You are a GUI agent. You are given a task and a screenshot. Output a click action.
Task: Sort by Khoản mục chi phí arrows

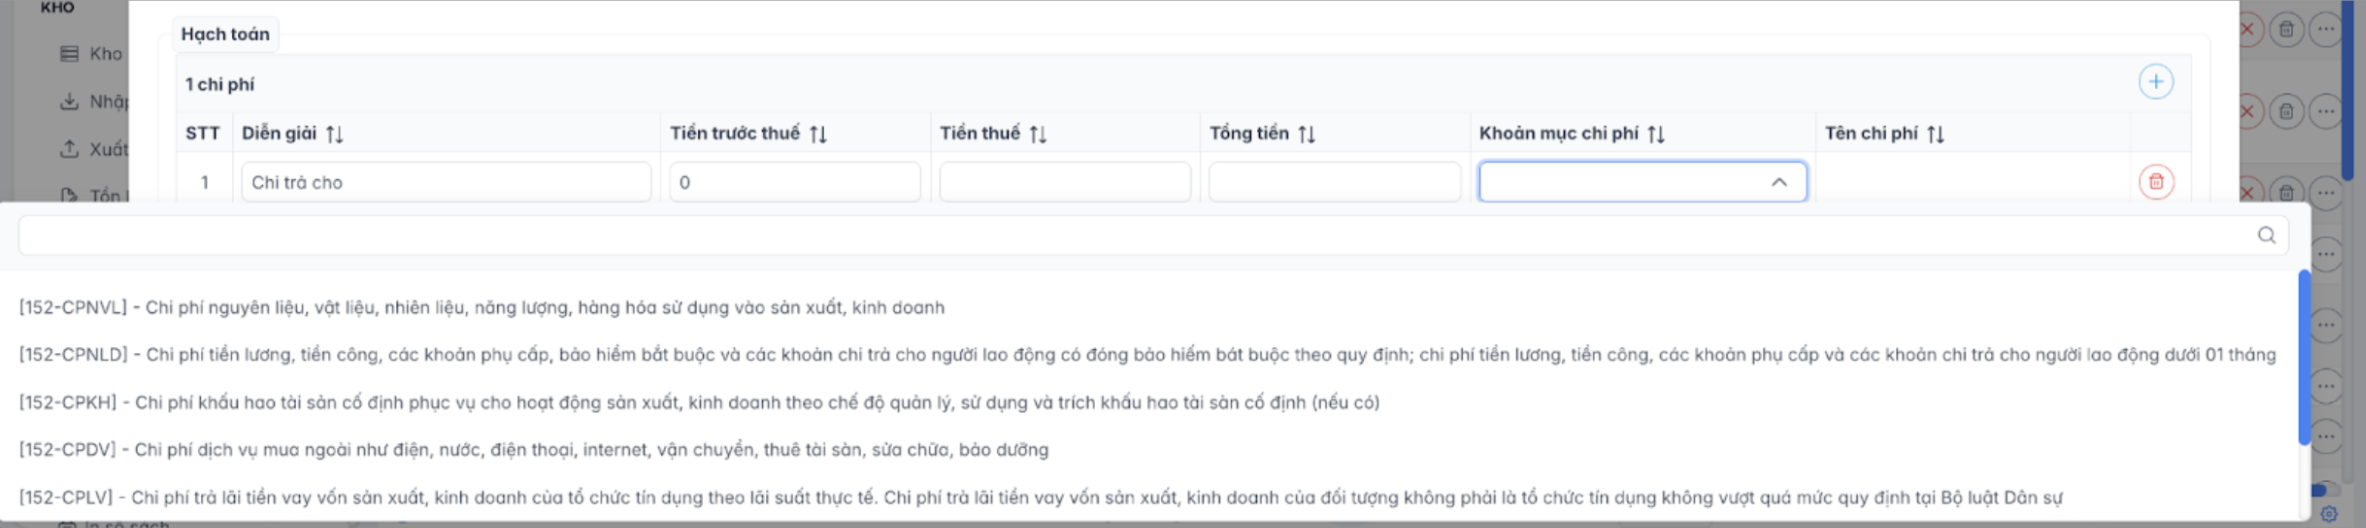(1656, 134)
